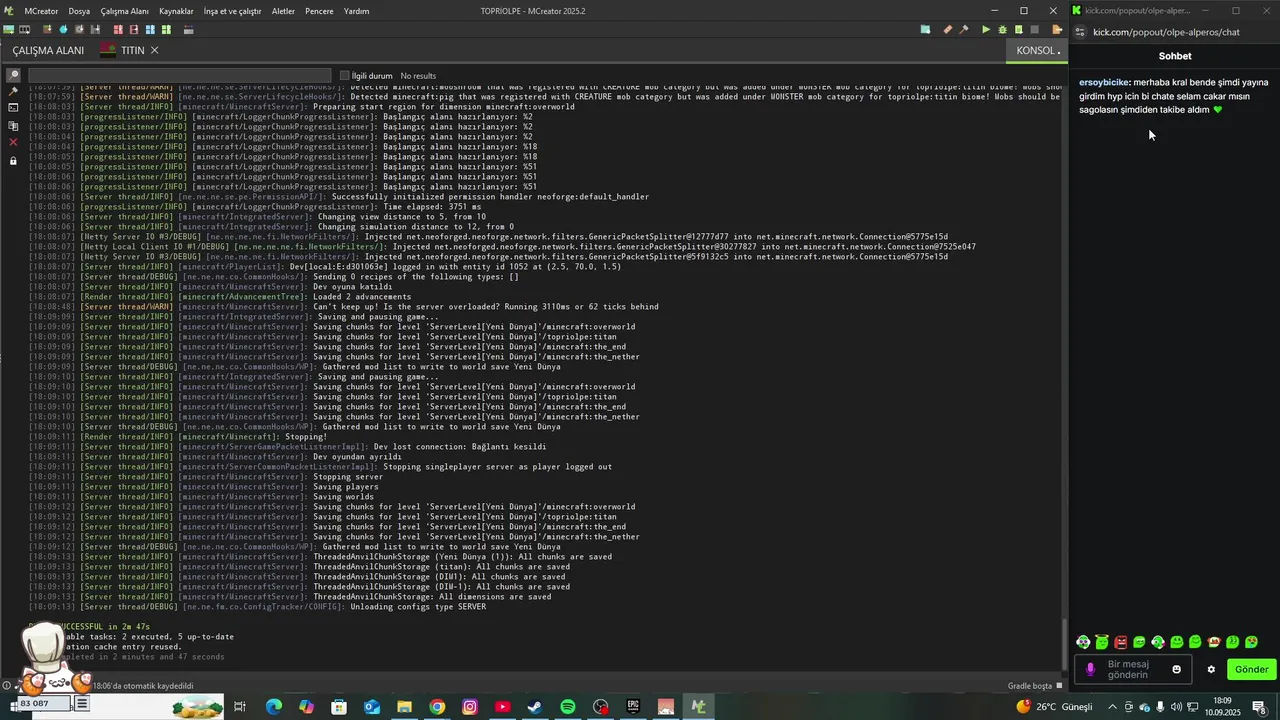Click the console vertical scrollbar
This screenshot has width=1280, height=720.
tap(1064, 644)
